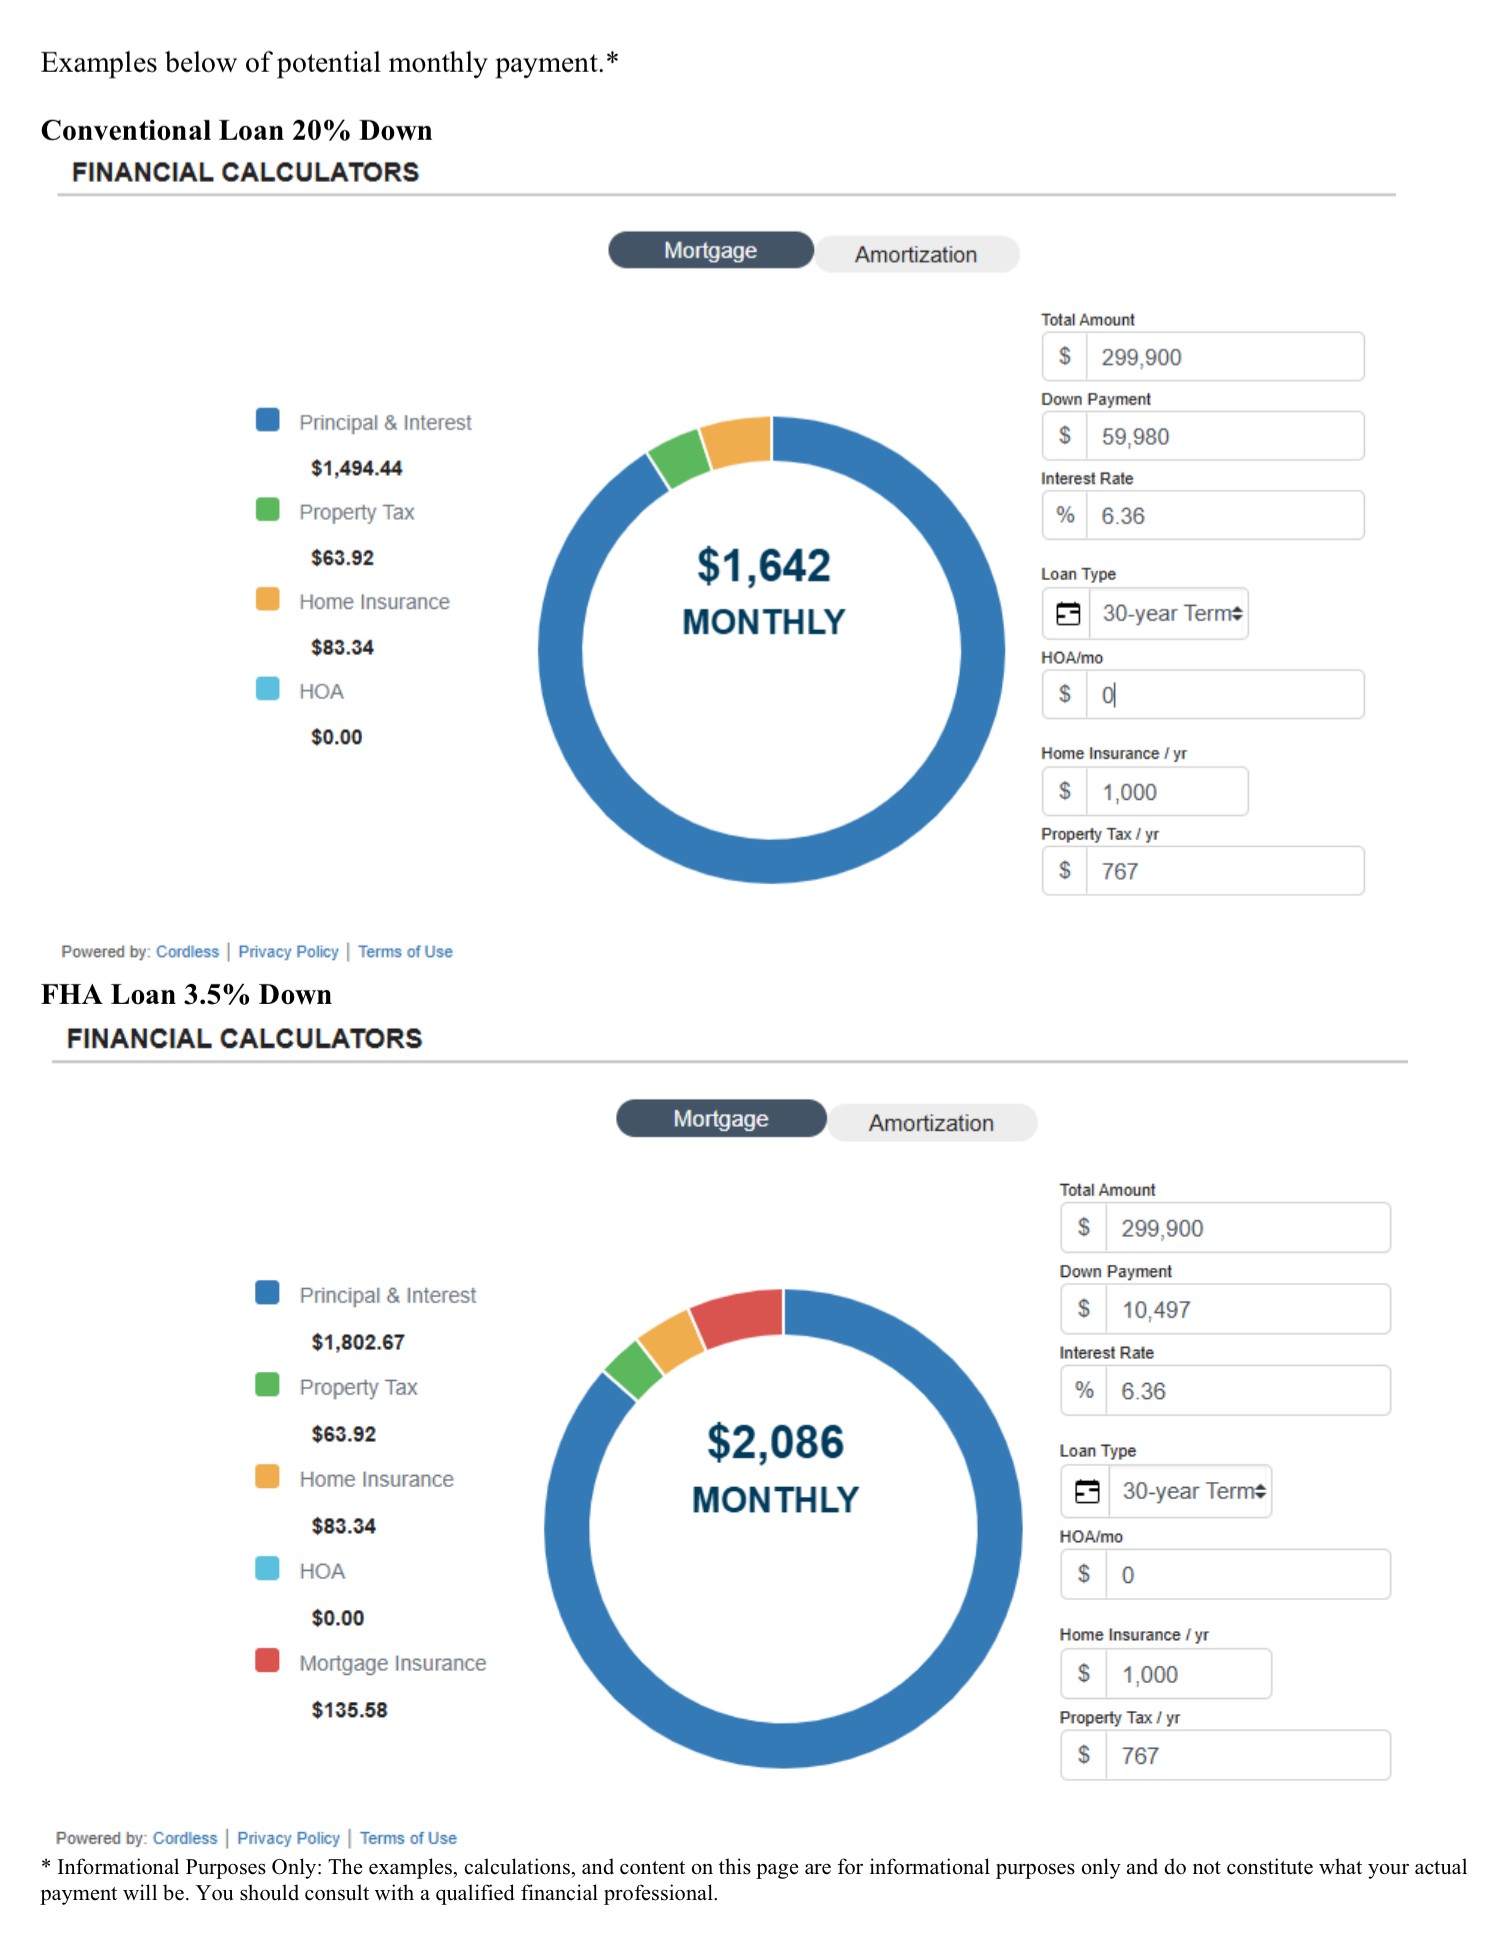This screenshot has width=1510, height=1945.
Task: Open the first 30-year Term dropdown
Action: pyautogui.click(x=1169, y=614)
